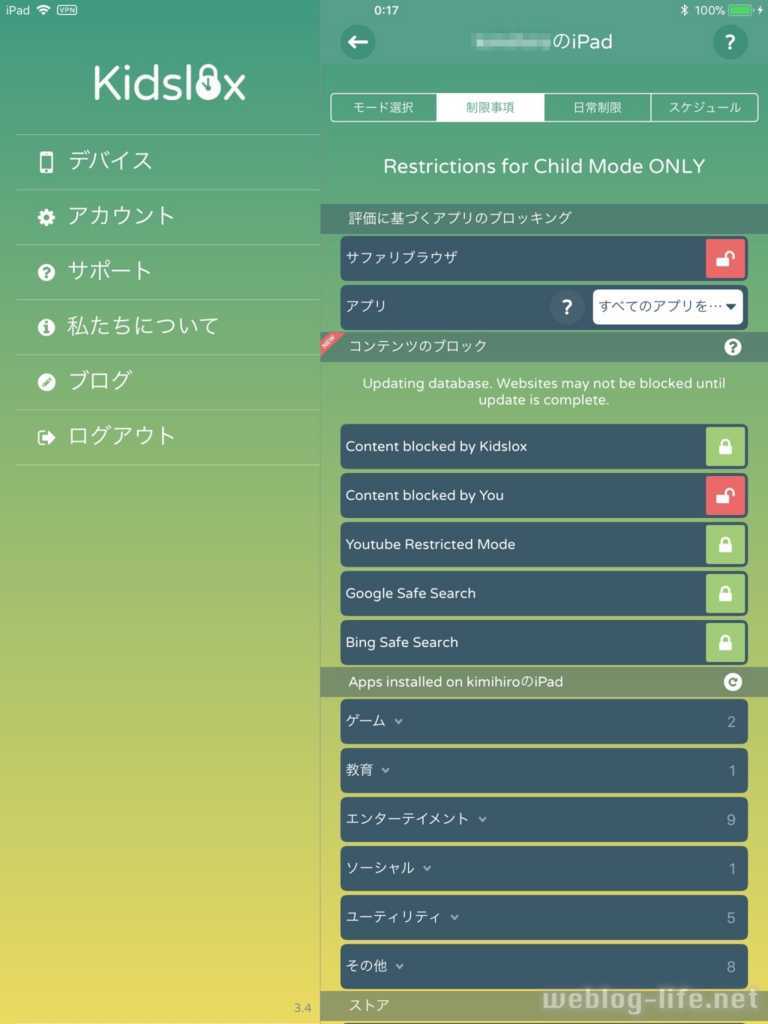The image size is (768, 1024).
Task: Open デバイス menu item
Action: 168,162
